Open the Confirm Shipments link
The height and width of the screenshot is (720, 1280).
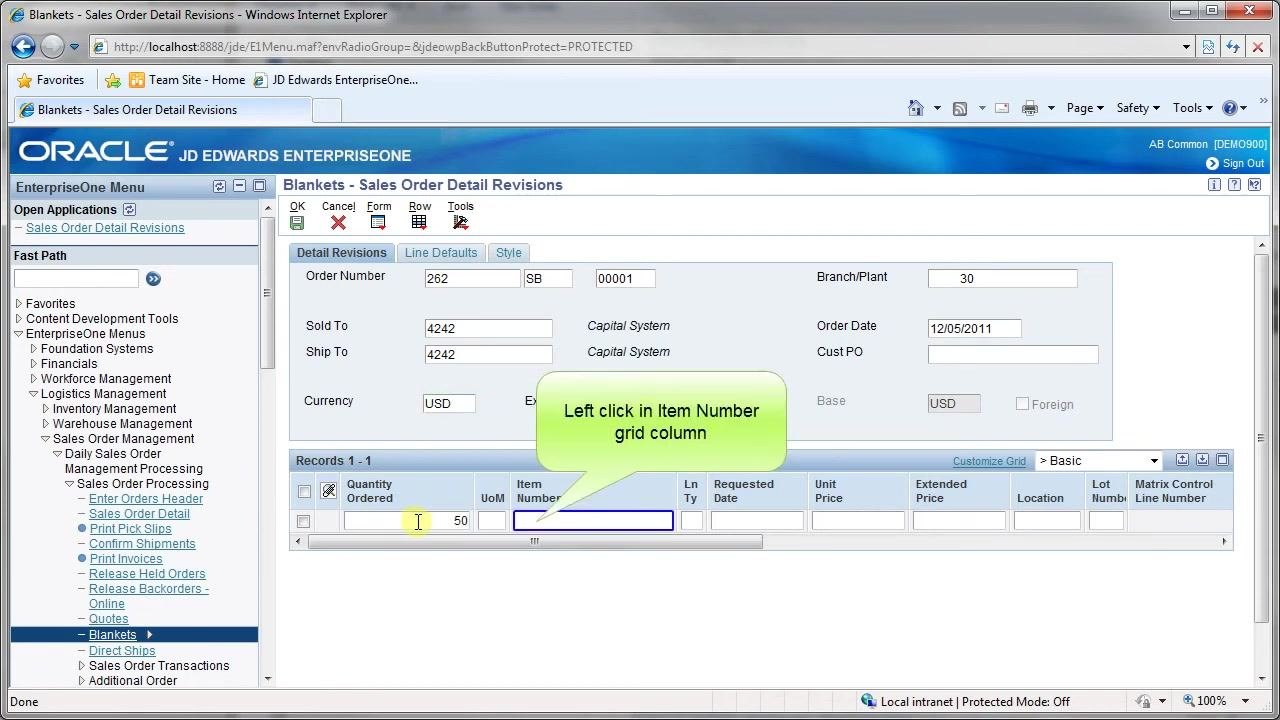pyautogui.click(x=142, y=544)
